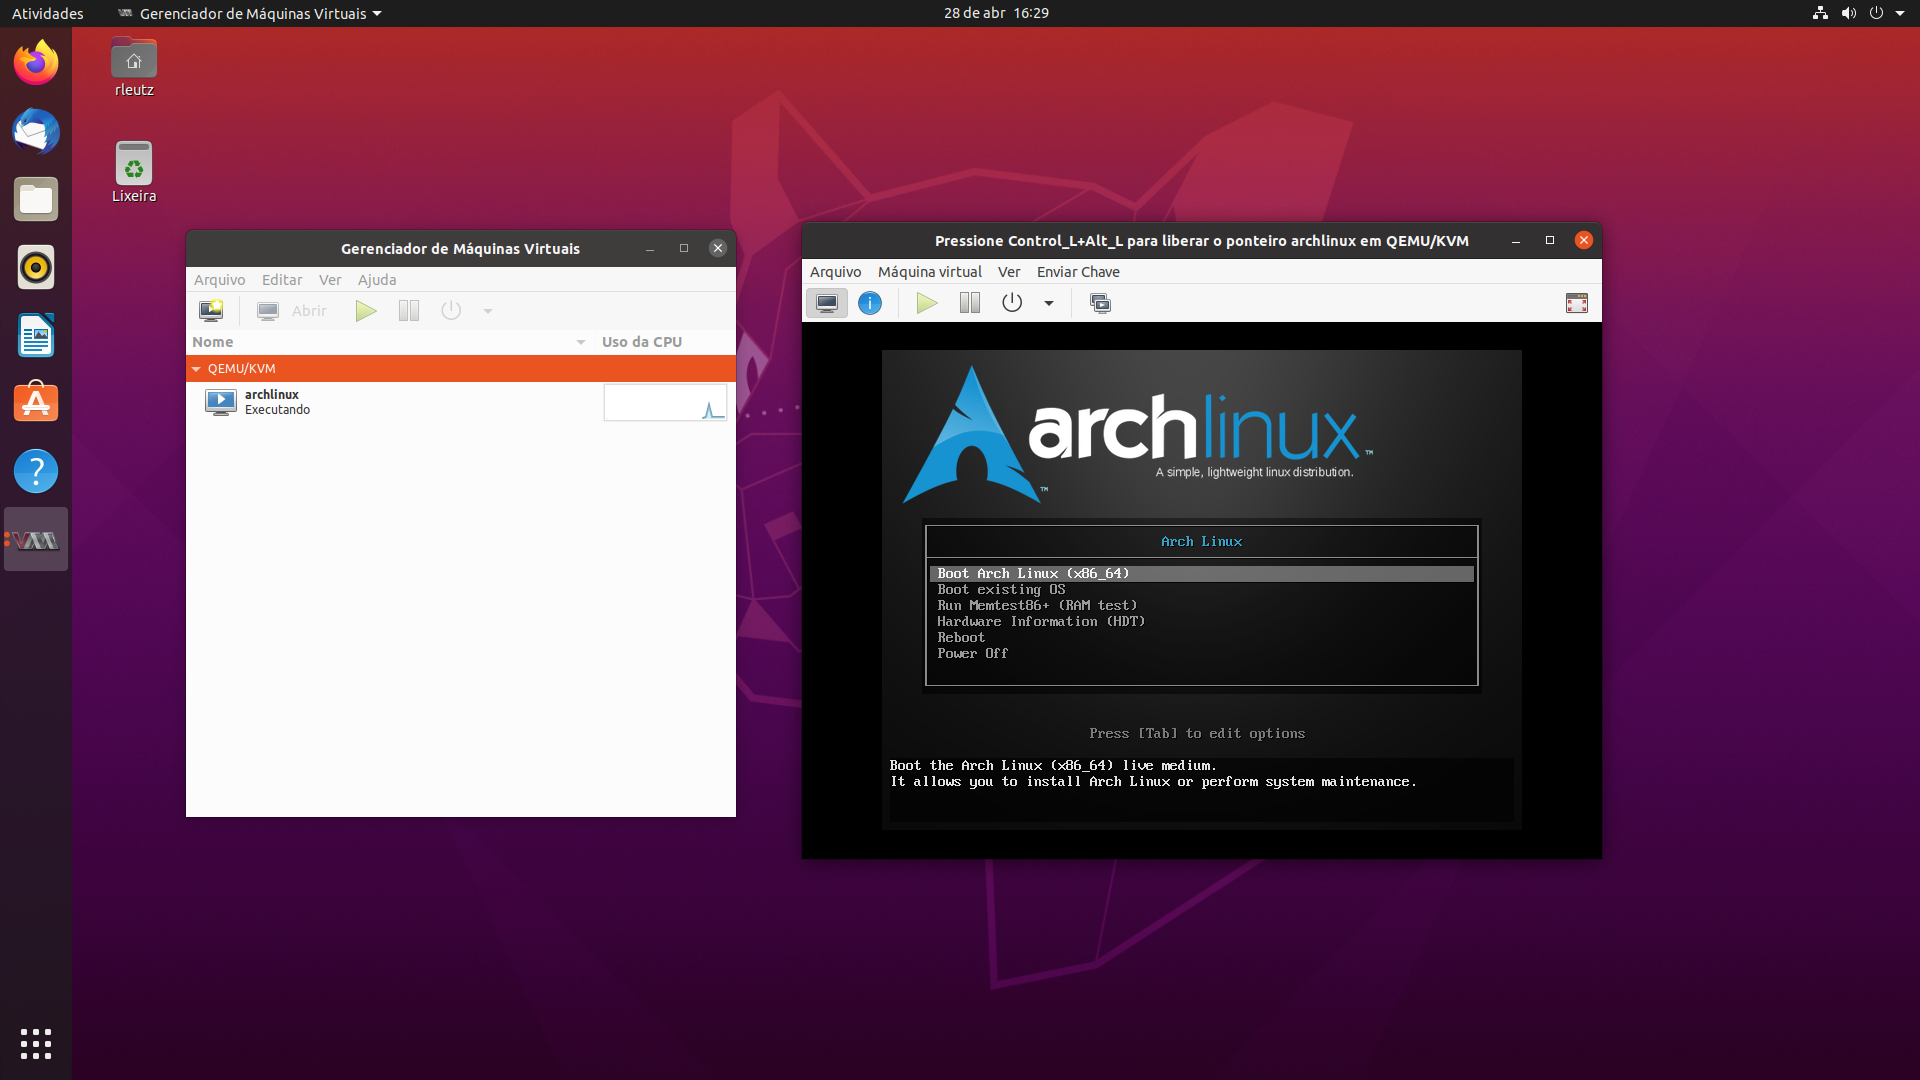Click archlinux CPU usage graph

[x=665, y=402]
